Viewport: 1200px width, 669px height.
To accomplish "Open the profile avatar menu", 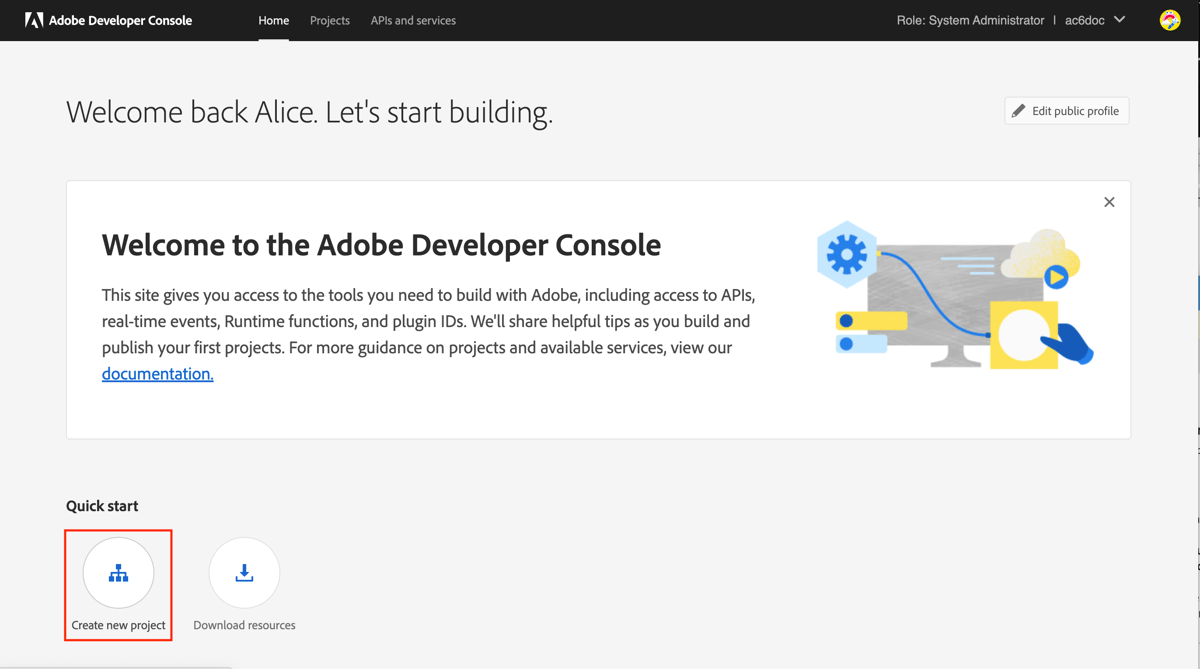I will 1169,19.
